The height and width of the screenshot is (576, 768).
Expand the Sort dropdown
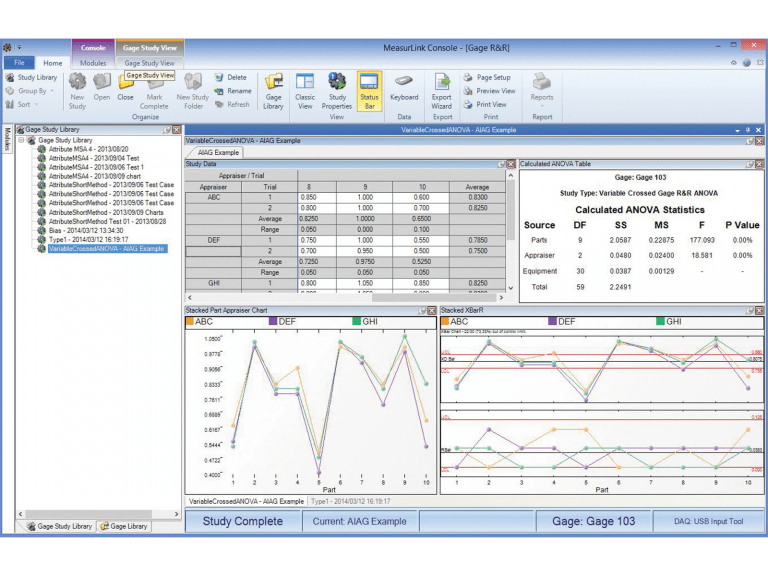(x=26, y=104)
